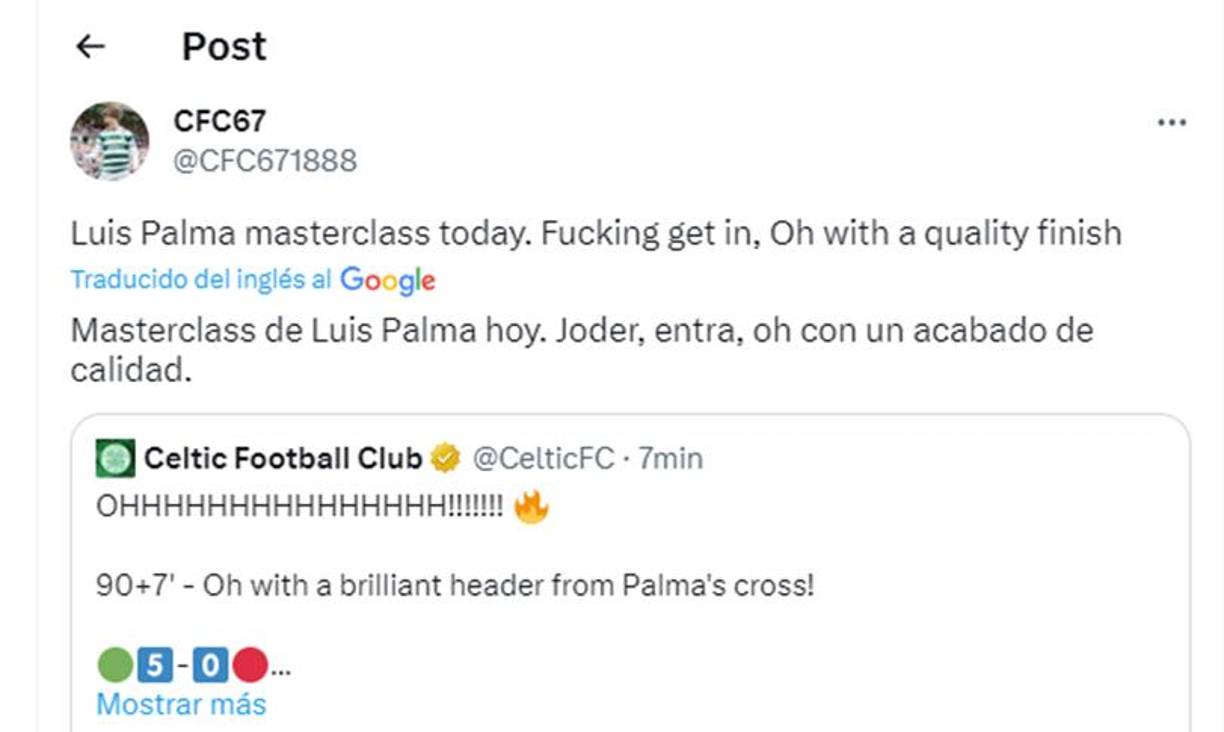1224x732 pixels.
Task: Click the red circle emoji
Action: tap(250, 664)
